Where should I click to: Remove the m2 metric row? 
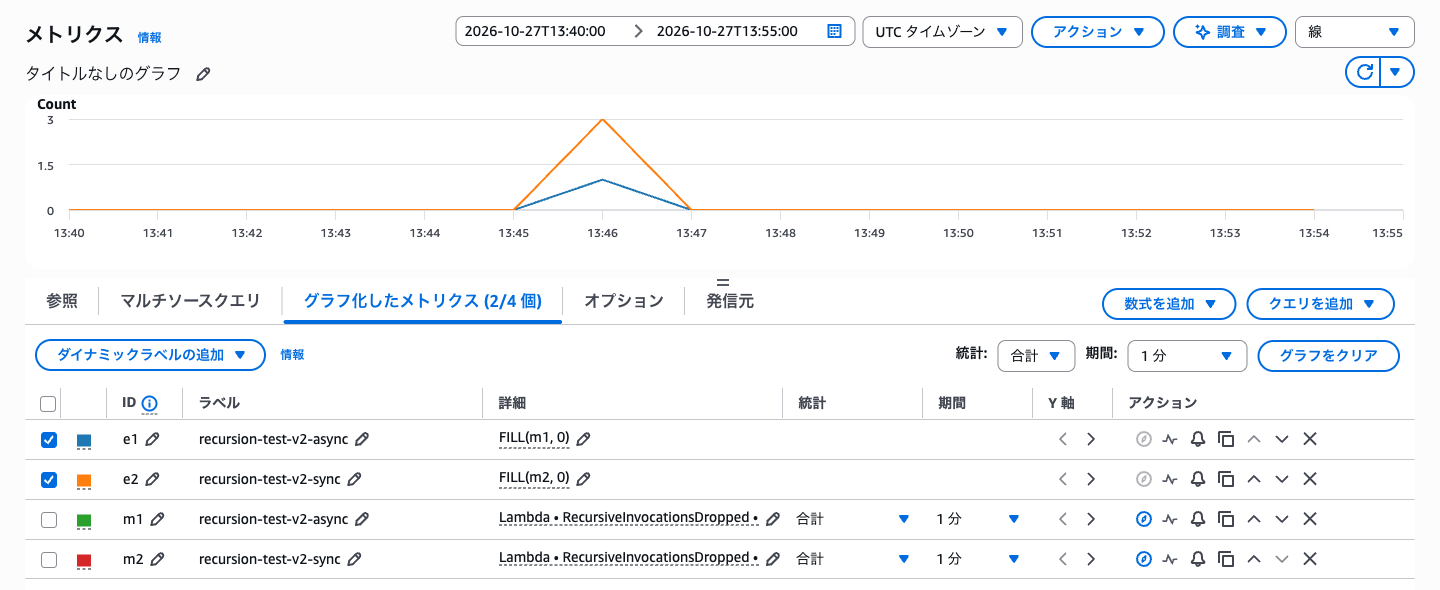1310,559
